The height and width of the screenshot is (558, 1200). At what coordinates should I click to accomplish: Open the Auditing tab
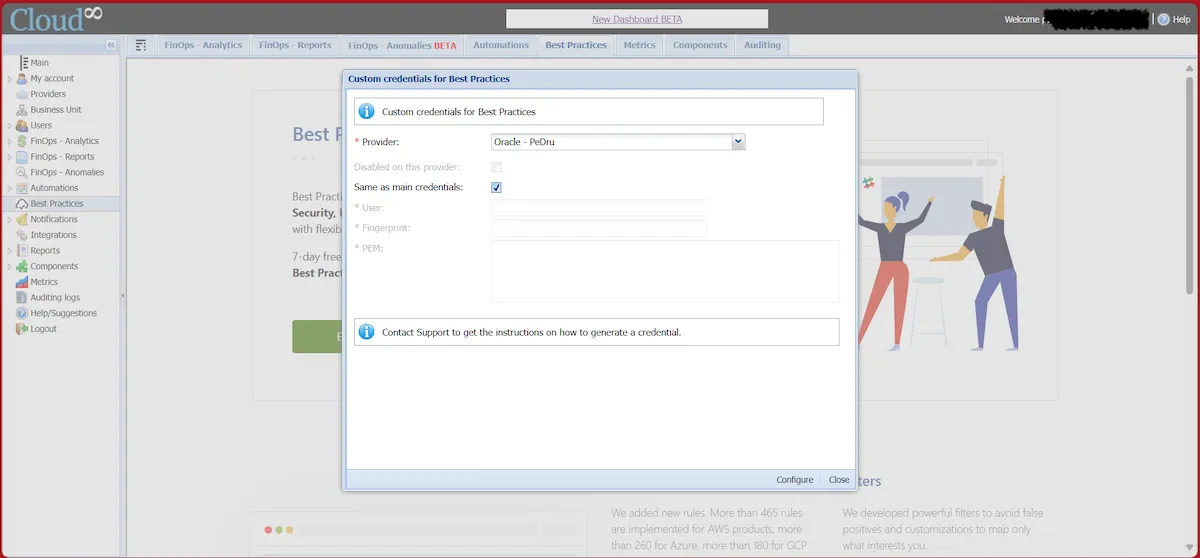(763, 45)
